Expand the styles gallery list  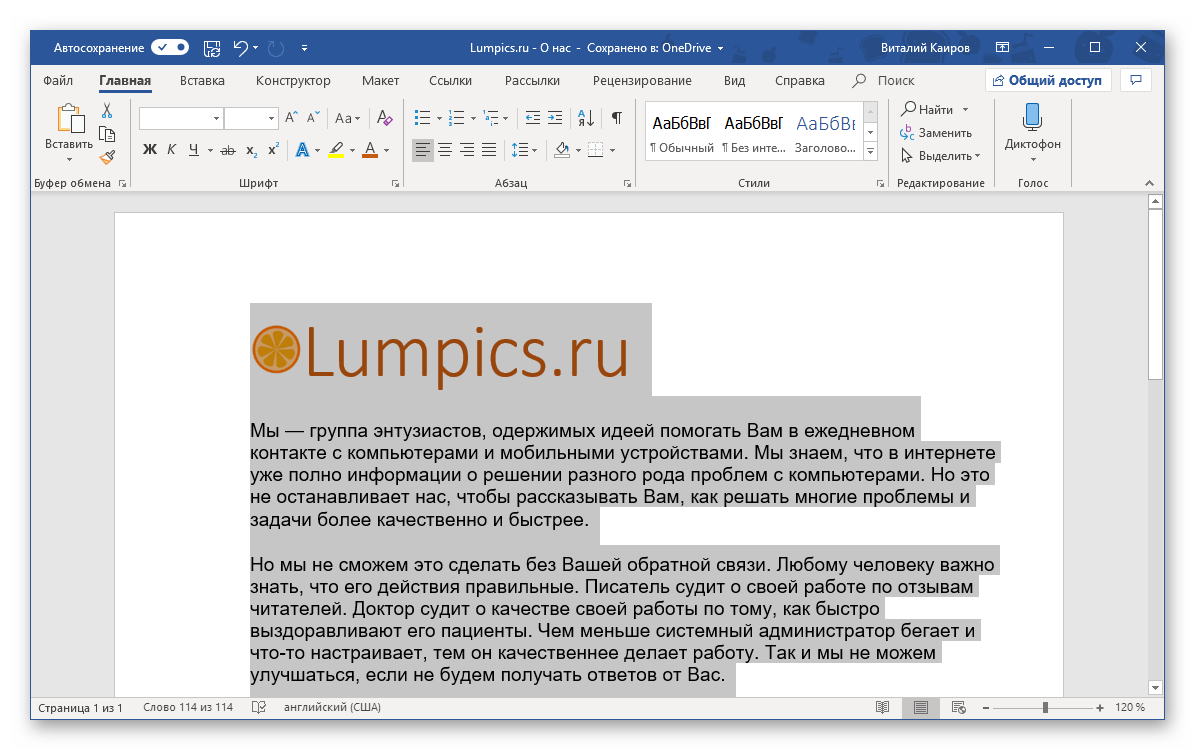pyautogui.click(x=870, y=151)
